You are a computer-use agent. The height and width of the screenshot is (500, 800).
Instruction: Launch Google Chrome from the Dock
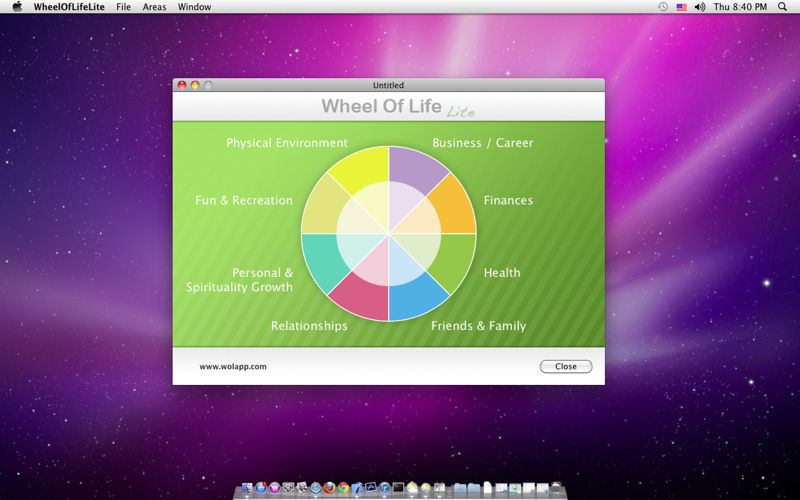(x=343, y=487)
